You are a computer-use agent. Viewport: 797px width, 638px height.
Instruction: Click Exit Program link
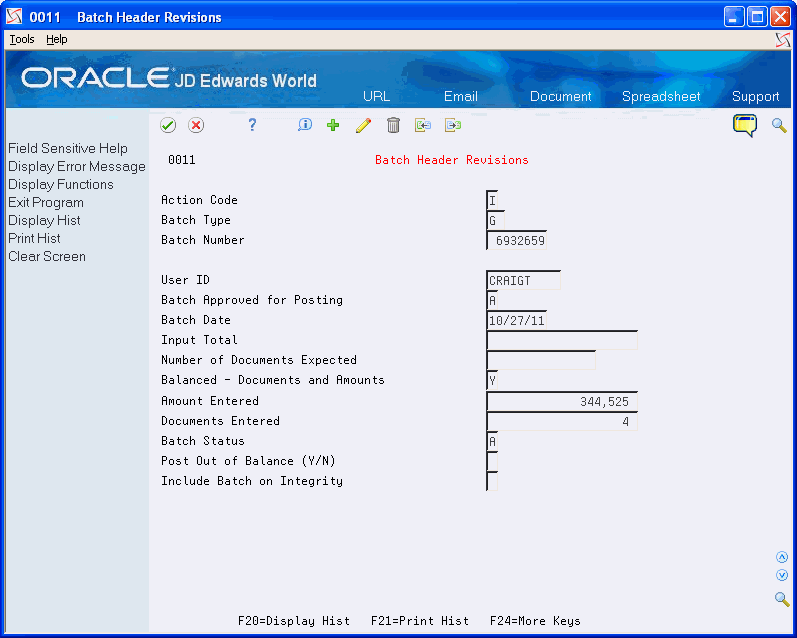click(x=46, y=202)
